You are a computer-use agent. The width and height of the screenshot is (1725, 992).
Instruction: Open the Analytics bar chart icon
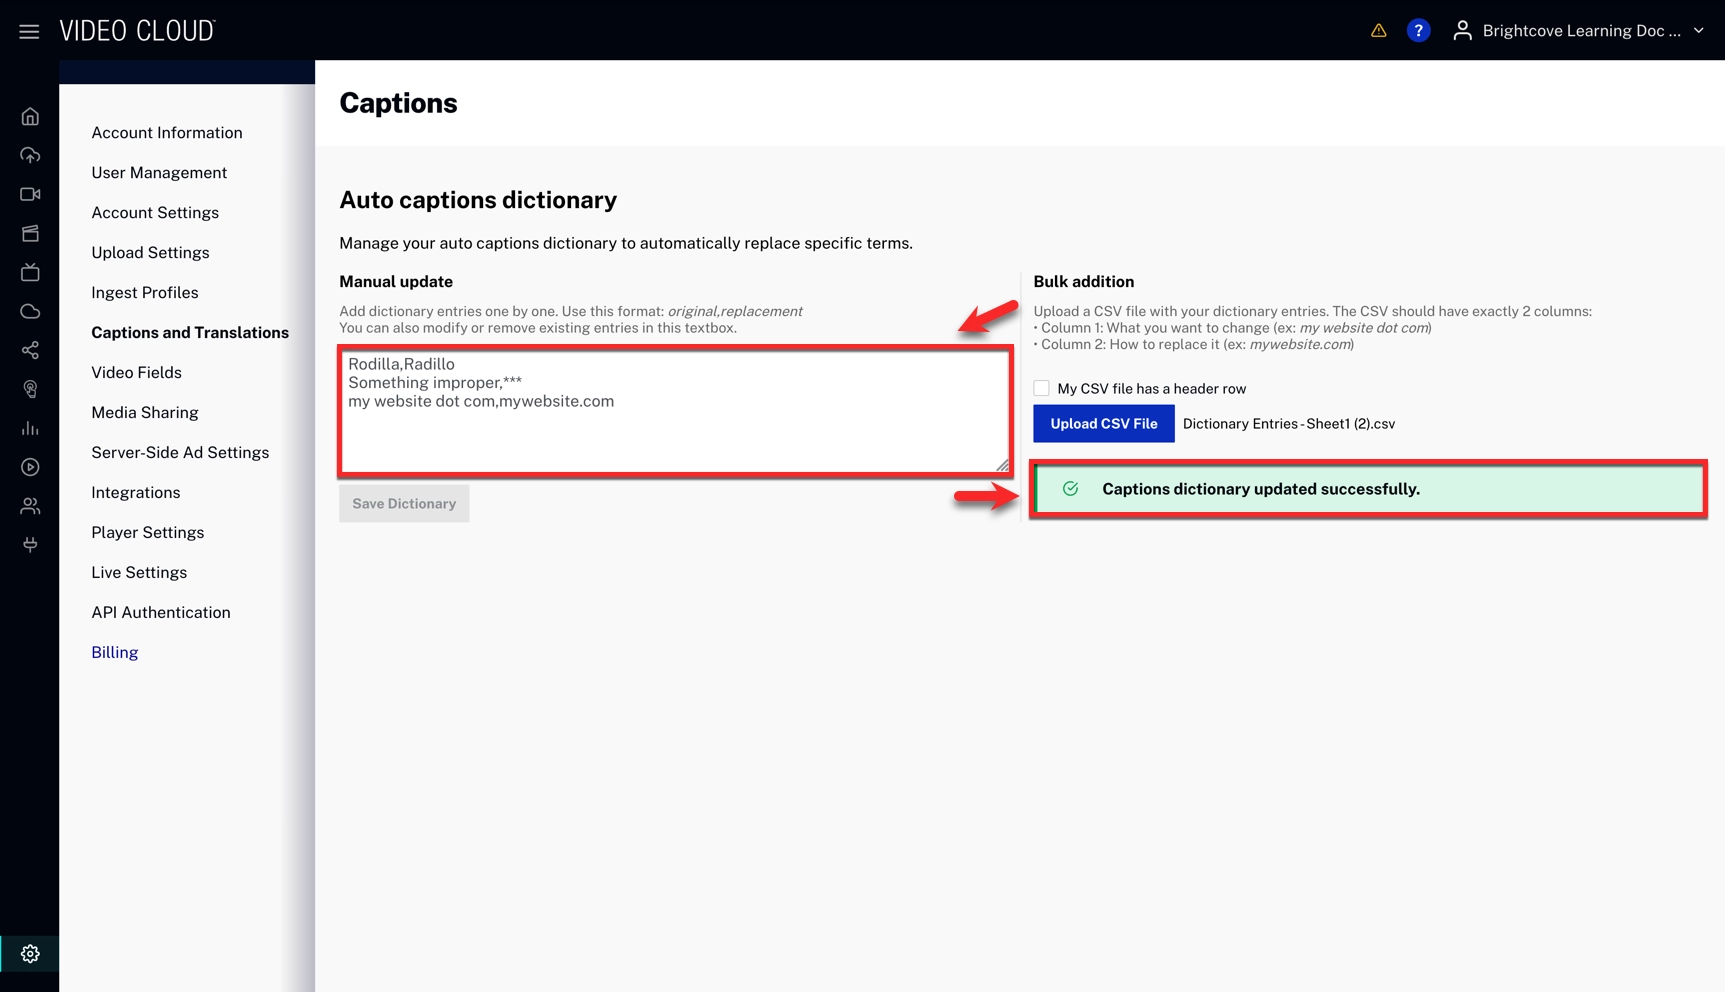(x=30, y=428)
